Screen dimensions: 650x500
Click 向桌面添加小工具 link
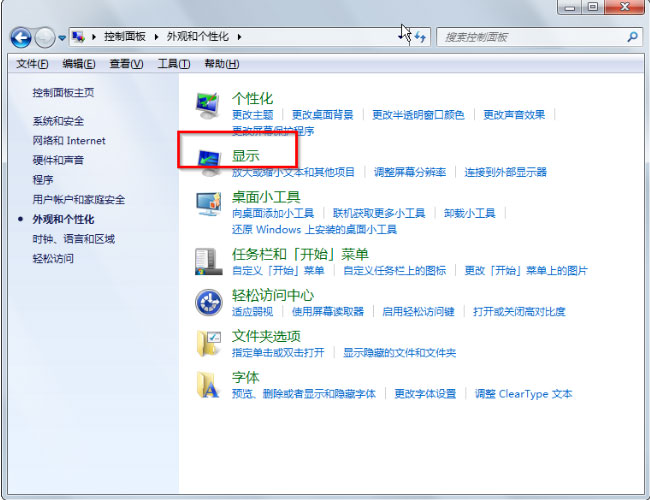pyautogui.click(x=273, y=213)
